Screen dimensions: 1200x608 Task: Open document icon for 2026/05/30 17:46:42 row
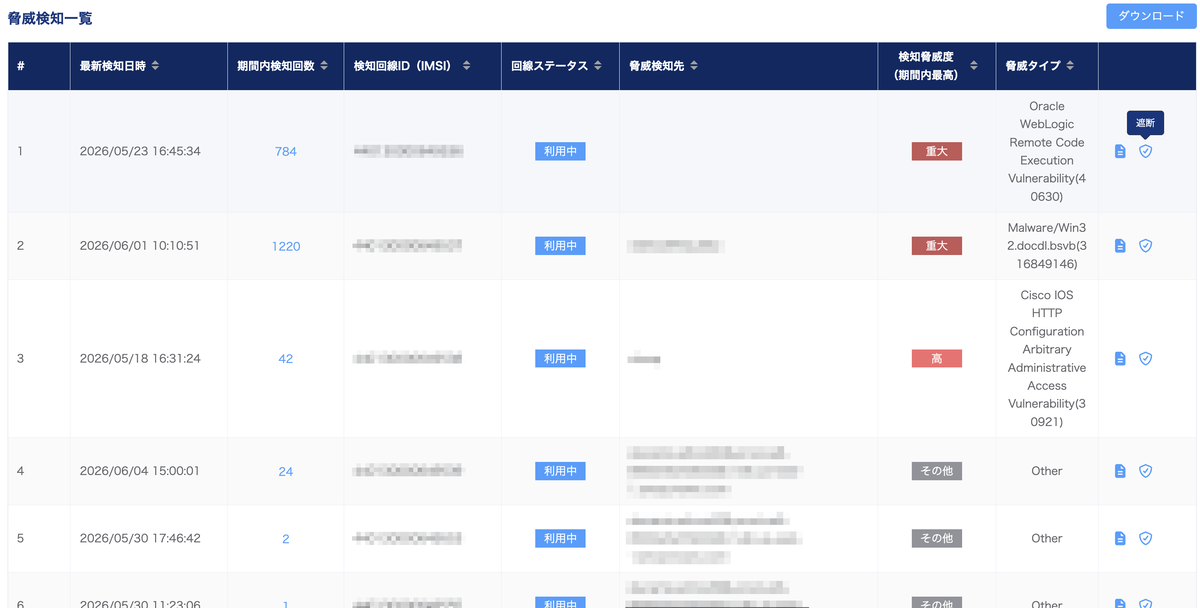(x=1120, y=538)
